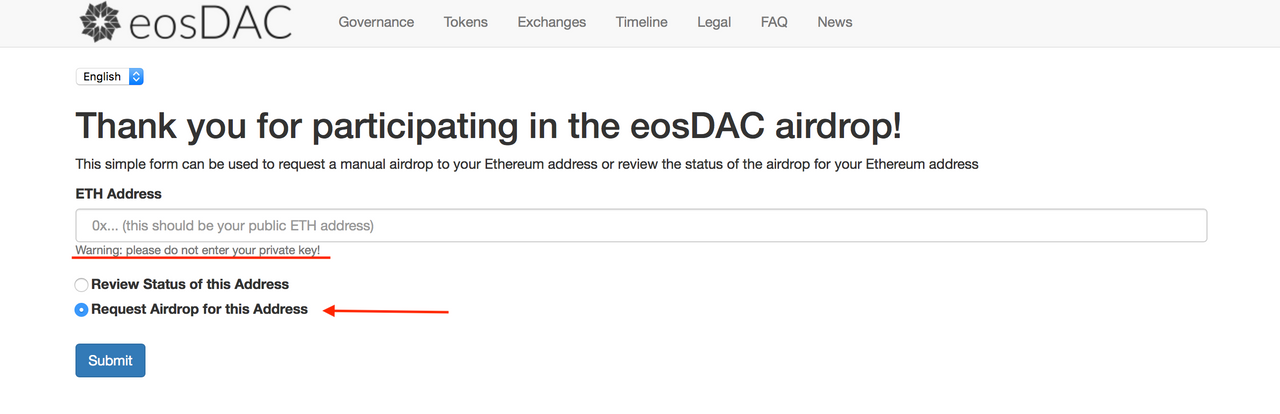Click the ETH Address field label
Screen dimensions: 1280x414
118,194
